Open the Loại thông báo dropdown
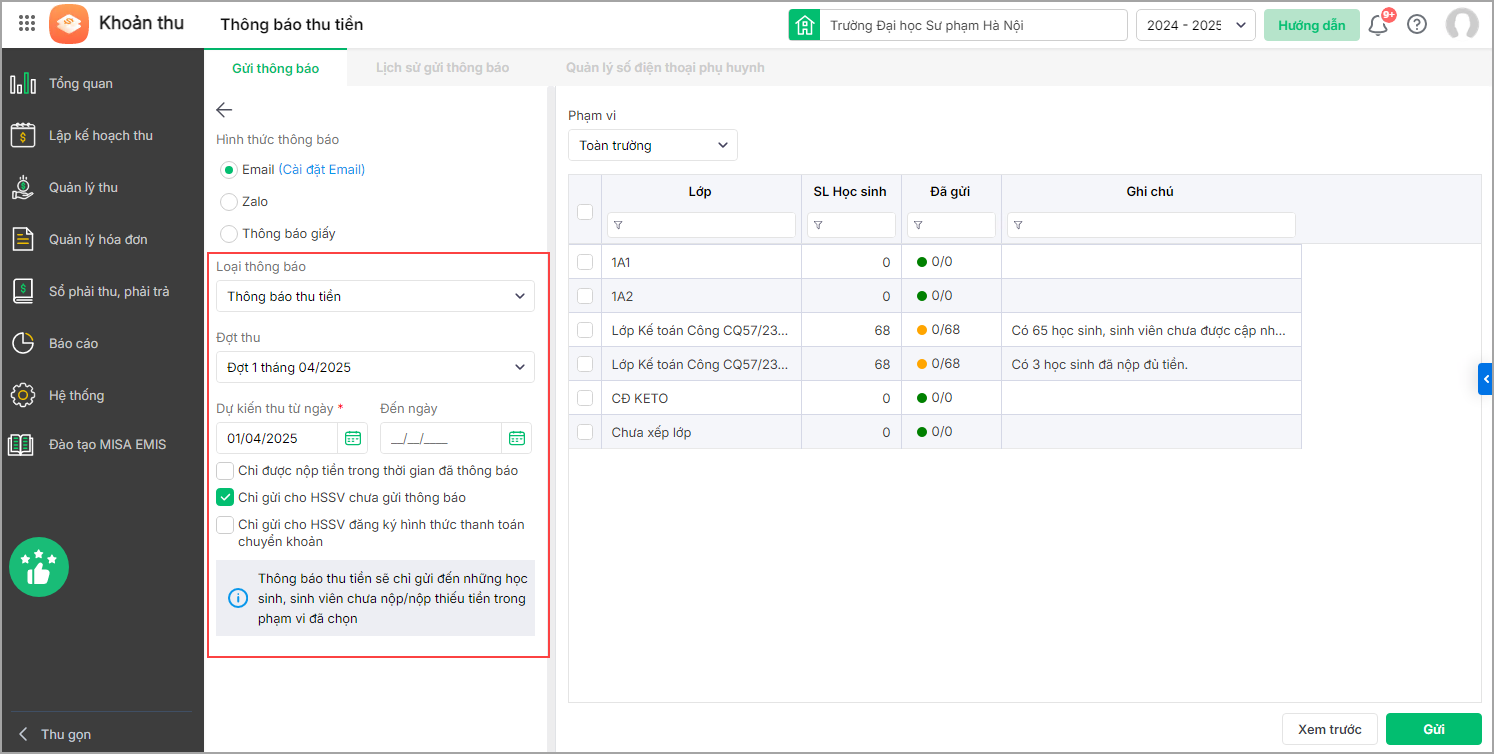Viewport: 1494px width, 754px height. [375, 296]
